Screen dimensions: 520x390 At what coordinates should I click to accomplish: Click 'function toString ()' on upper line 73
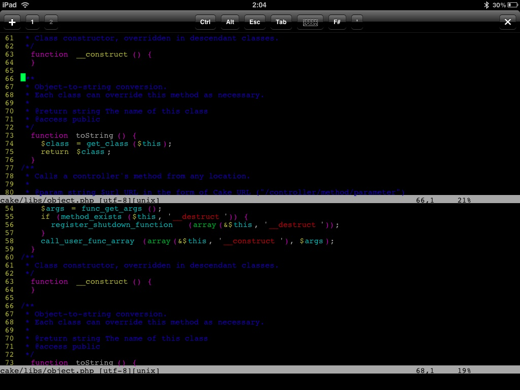pyautogui.click(x=78, y=136)
